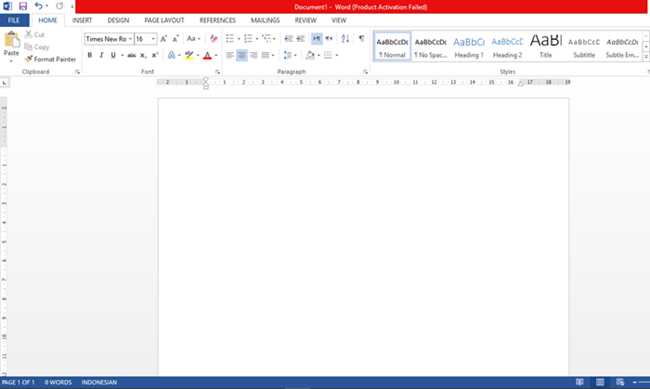This screenshot has height=389, width=650.
Task: Click Copy in the Clipboard group
Action: (36, 47)
